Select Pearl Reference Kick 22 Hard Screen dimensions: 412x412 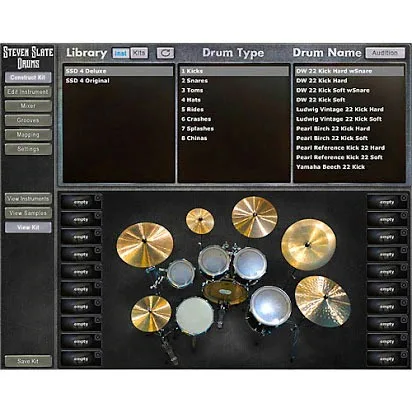(349, 148)
